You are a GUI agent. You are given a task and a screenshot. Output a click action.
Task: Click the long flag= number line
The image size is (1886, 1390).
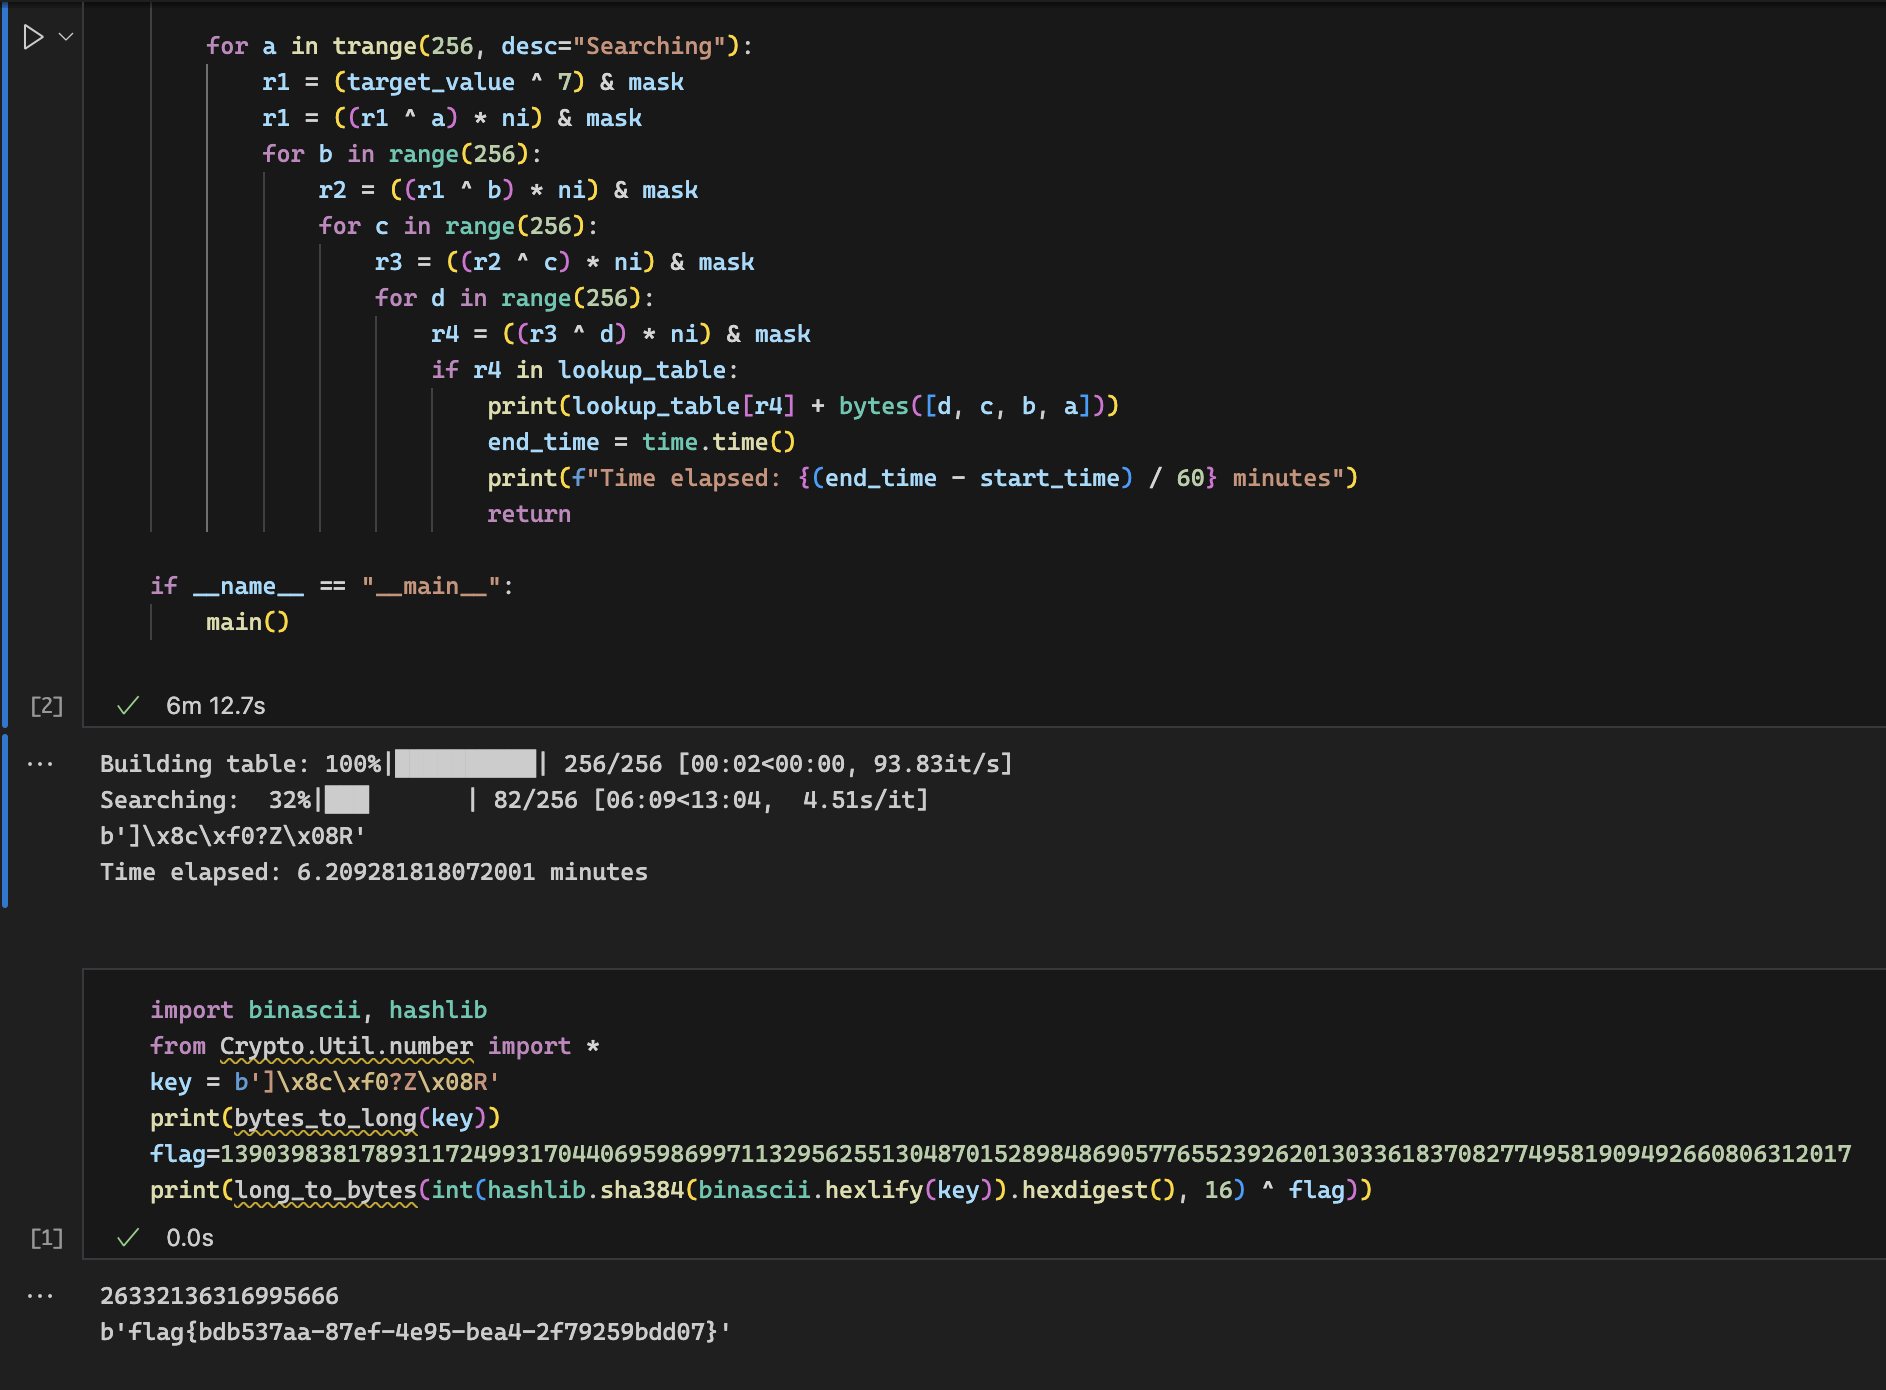pos(1000,1154)
